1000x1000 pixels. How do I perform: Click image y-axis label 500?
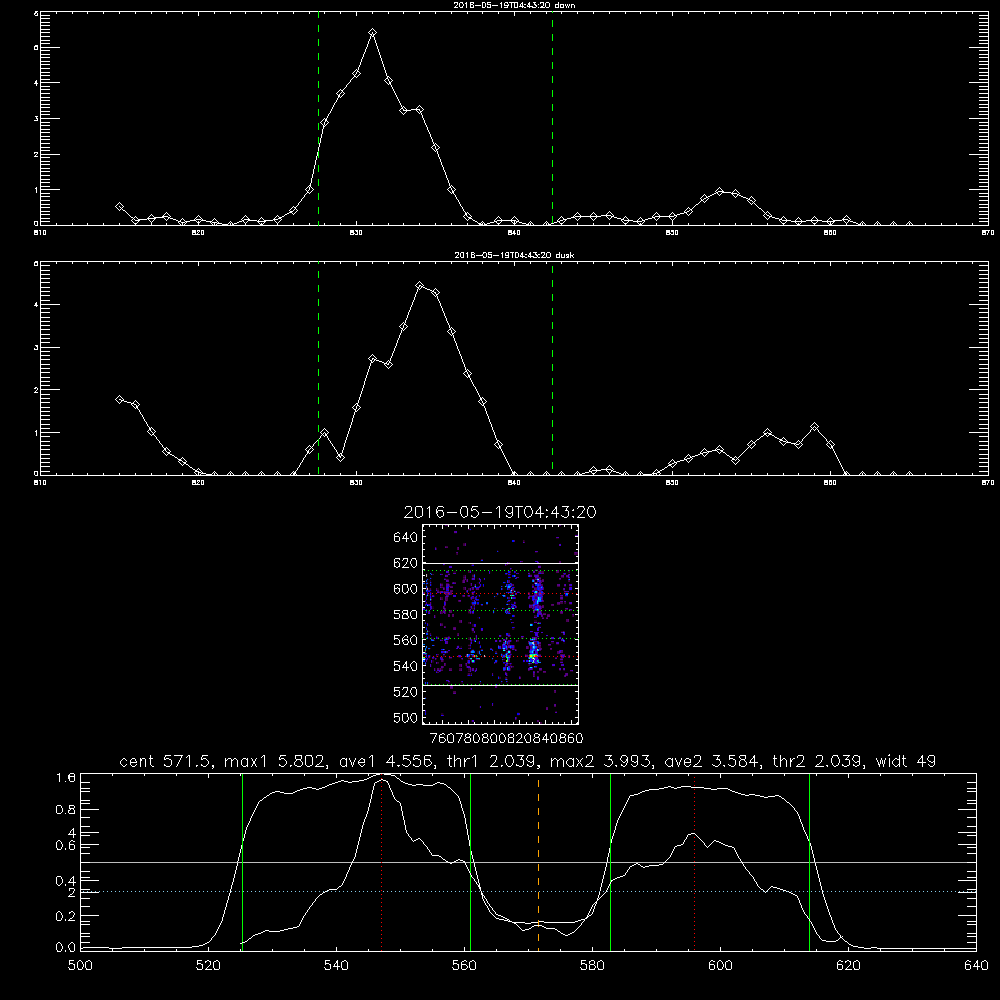click(x=406, y=717)
